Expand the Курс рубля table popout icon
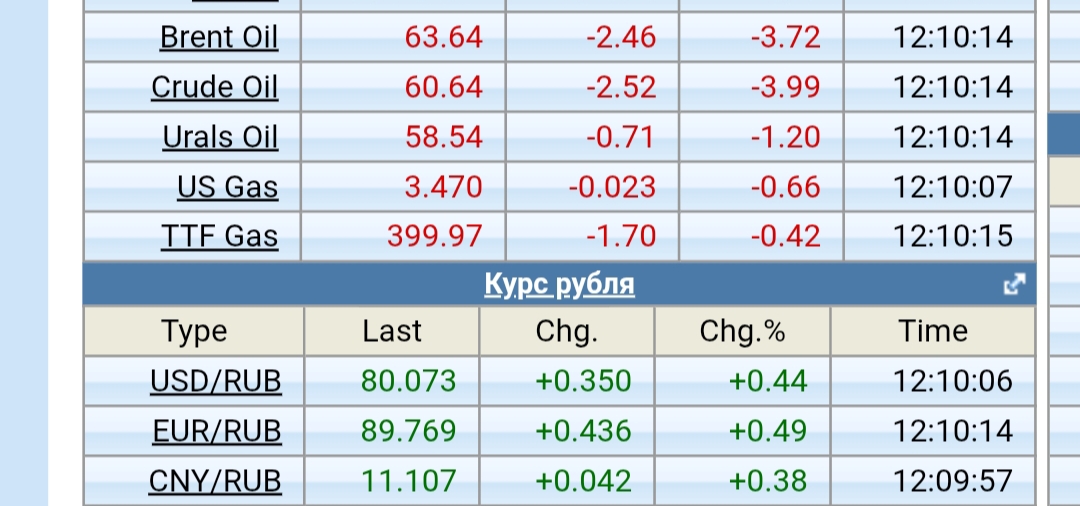The height and width of the screenshot is (506, 1080). [x=1014, y=285]
